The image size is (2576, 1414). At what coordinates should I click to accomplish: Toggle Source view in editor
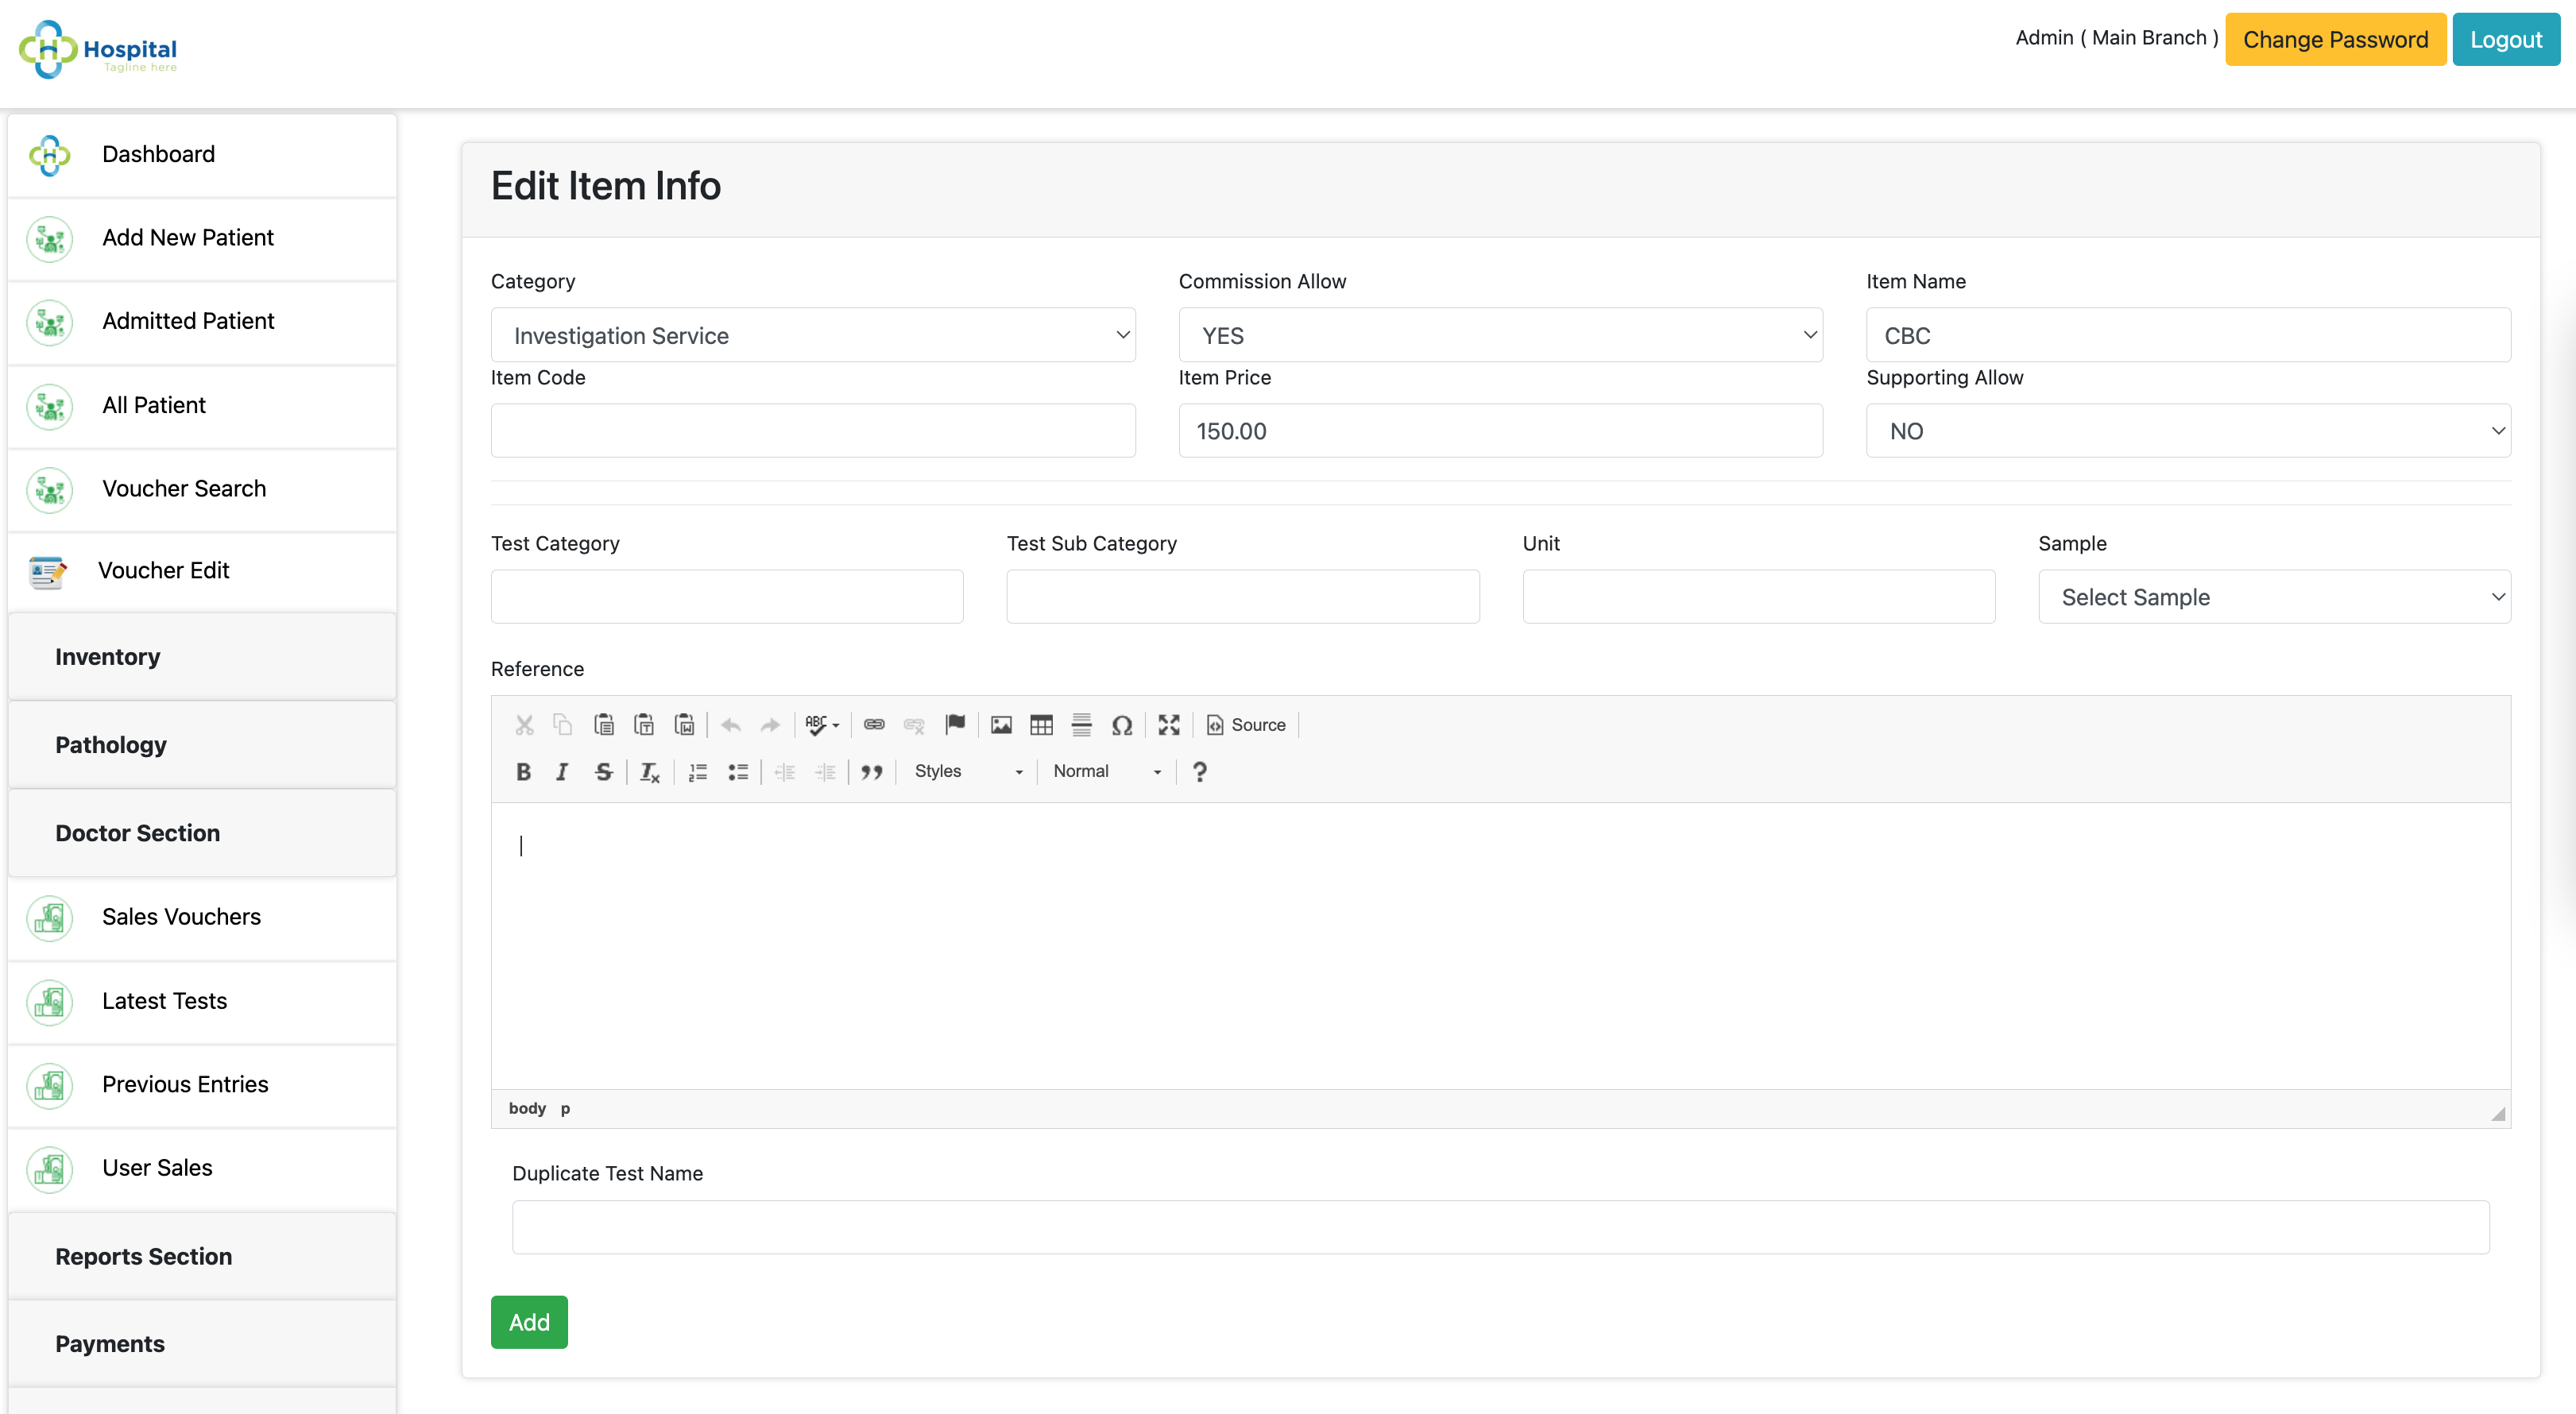pyautogui.click(x=1246, y=725)
